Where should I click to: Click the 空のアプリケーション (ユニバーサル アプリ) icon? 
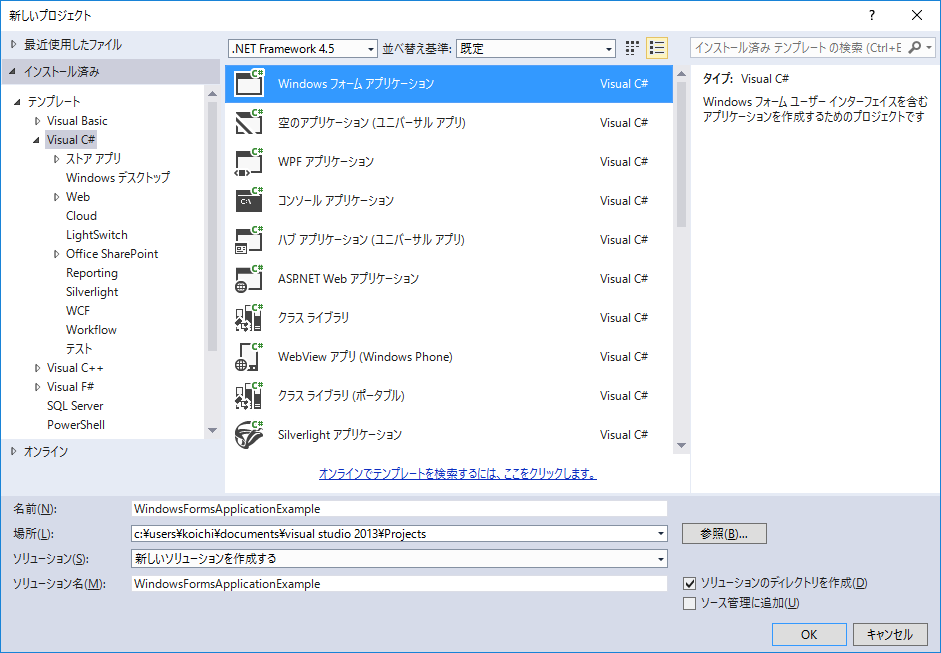point(249,122)
